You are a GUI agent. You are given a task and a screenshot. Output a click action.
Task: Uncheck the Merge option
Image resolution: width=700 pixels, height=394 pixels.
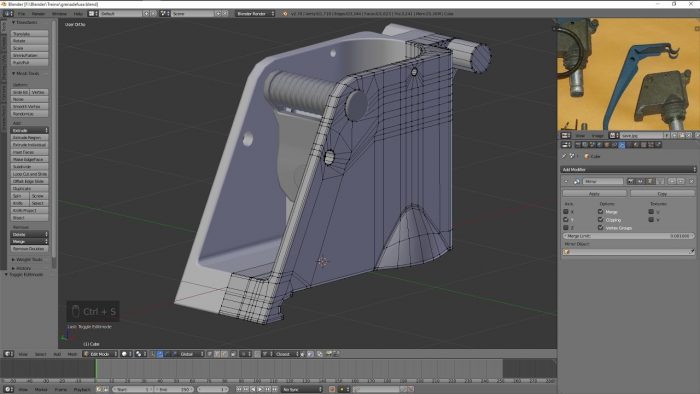[600, 212]
